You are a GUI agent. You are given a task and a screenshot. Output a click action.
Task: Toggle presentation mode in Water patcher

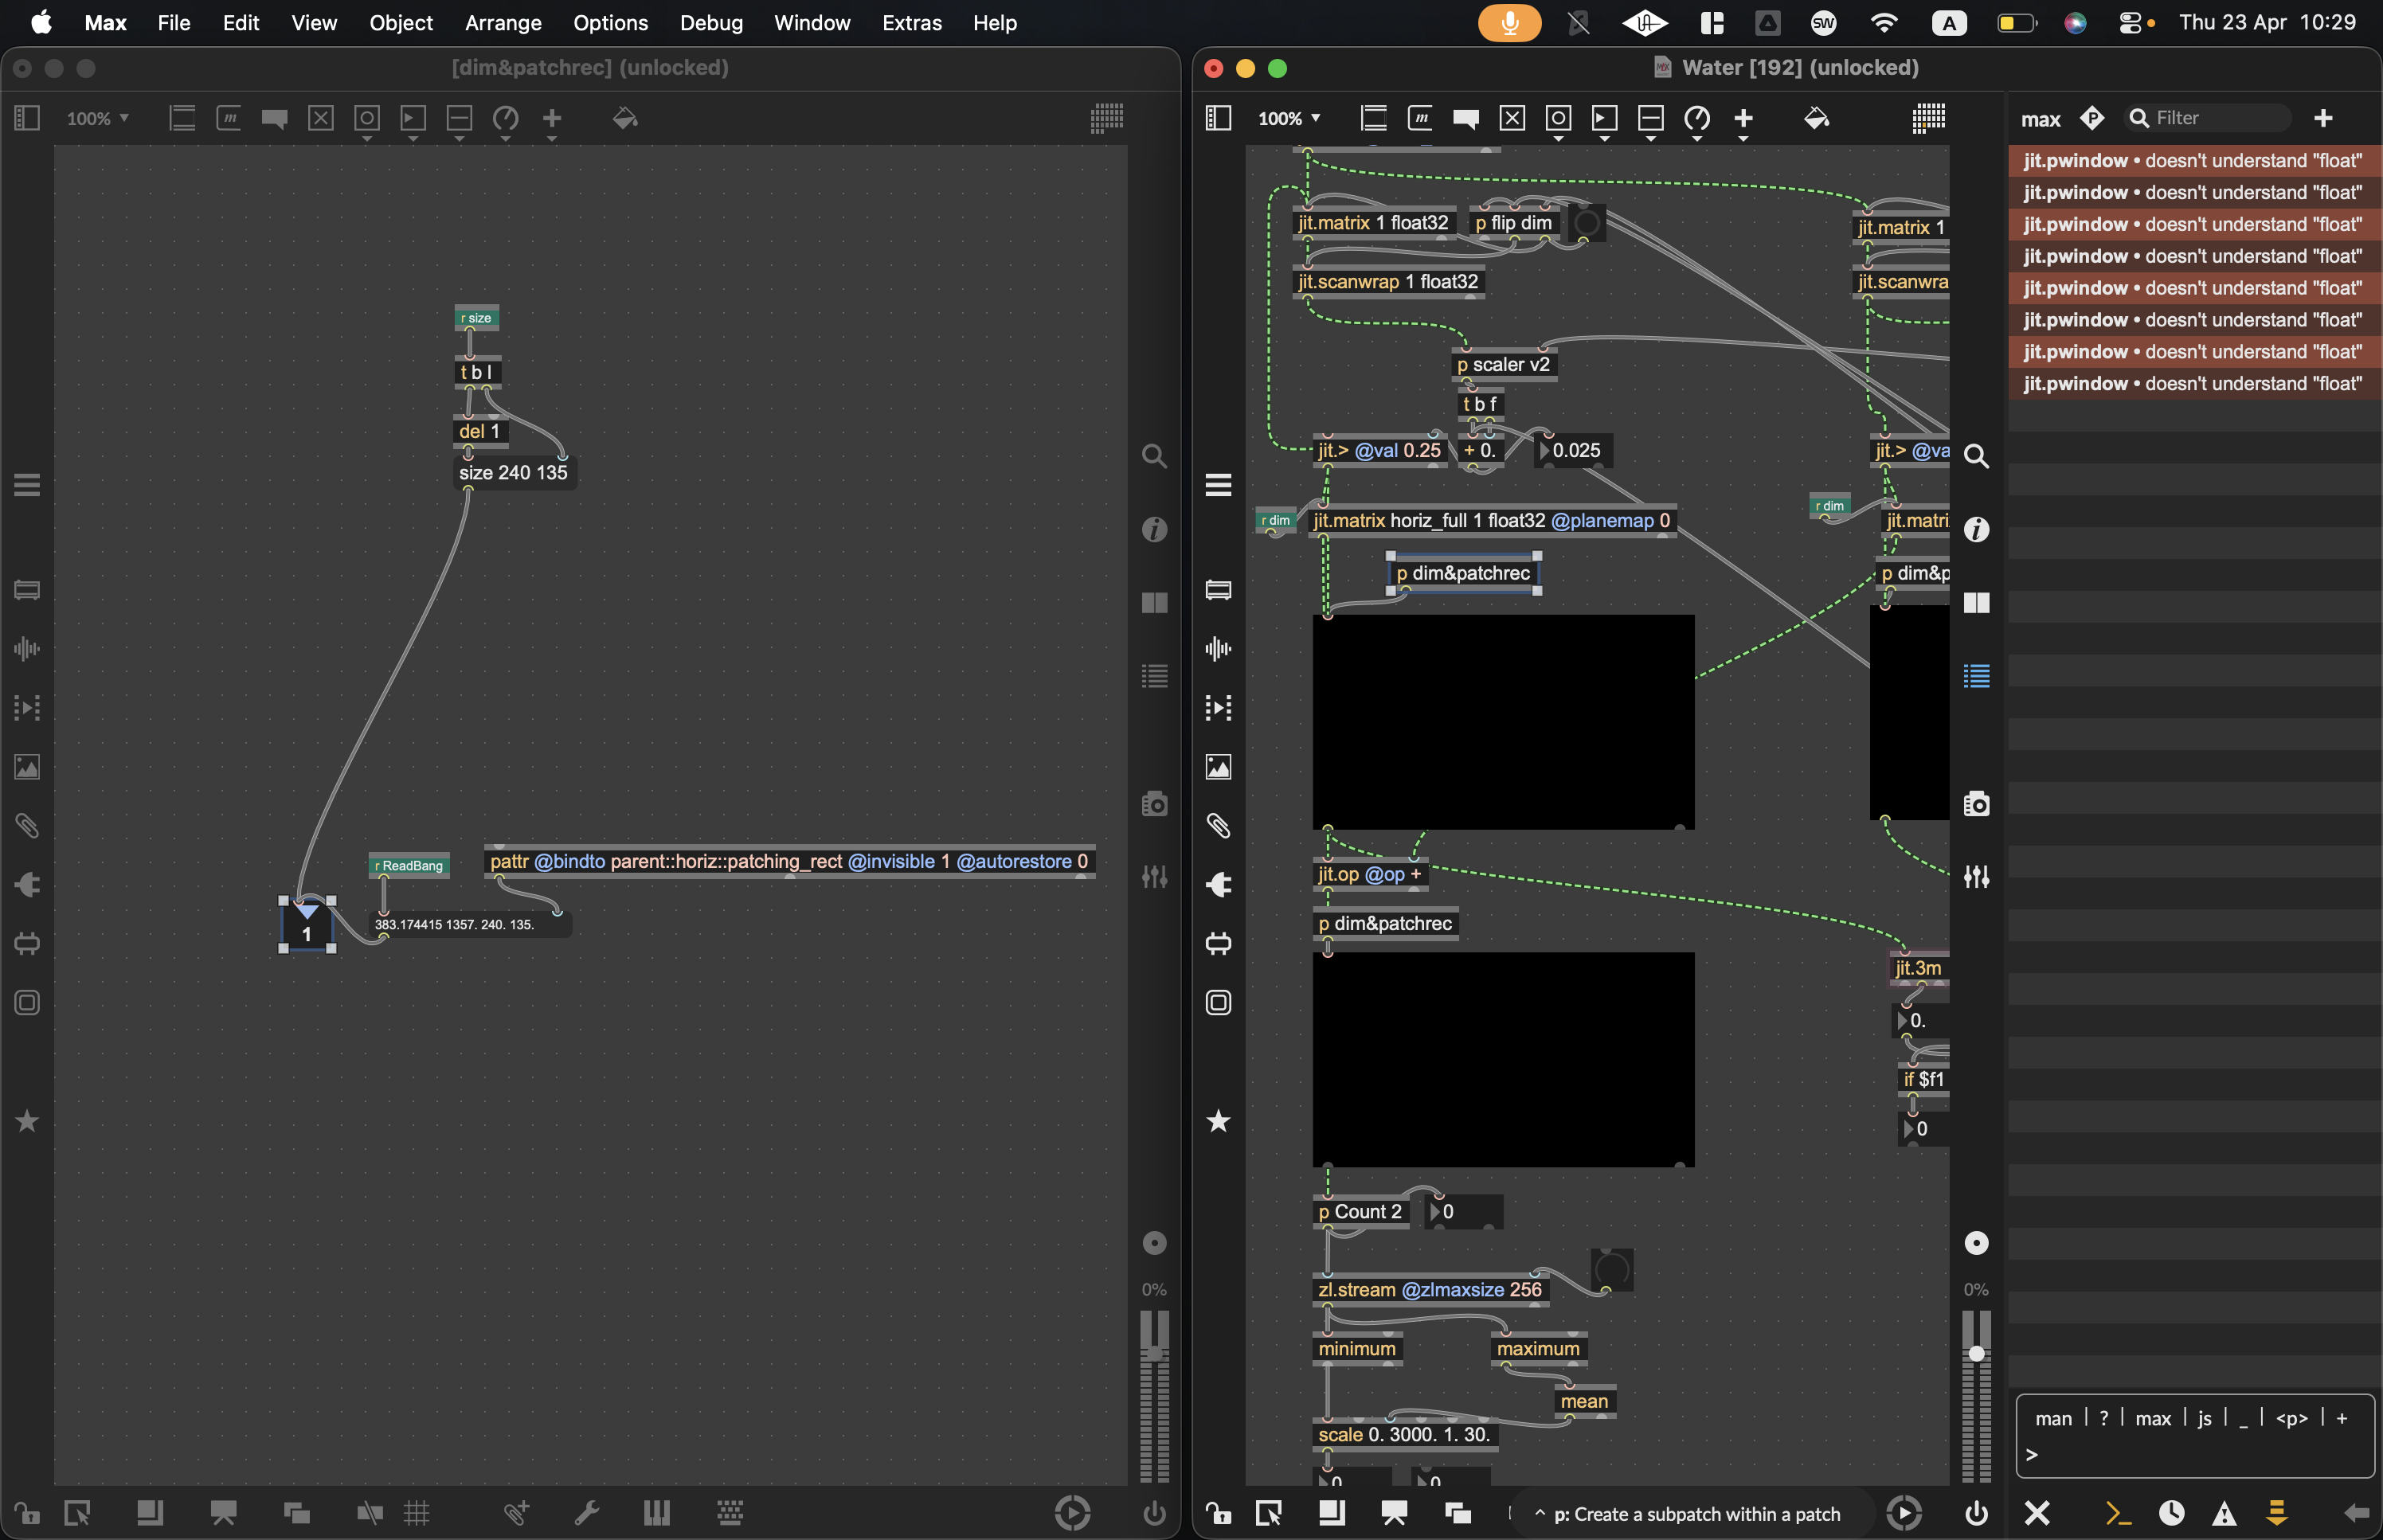(1394, 1512)
